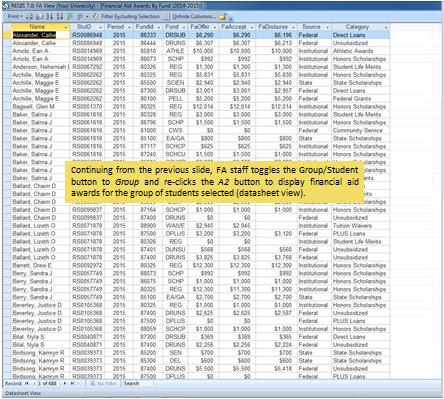
Task: Open the FaDisburse column dropdown arrow
Action: pos(293,27)
